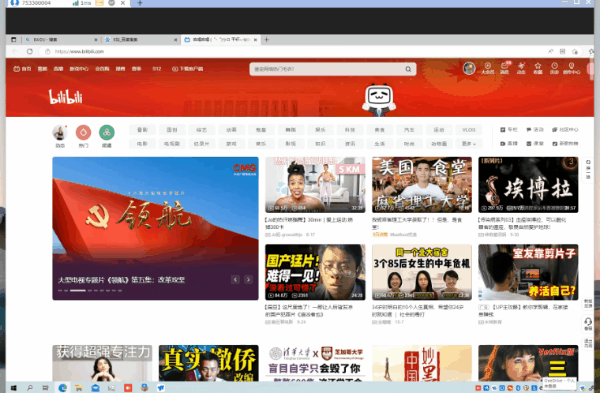Select the 动物圈 category chip
Image resolution: width=600 pixels, height=393 pixels.
pos(439,144)
